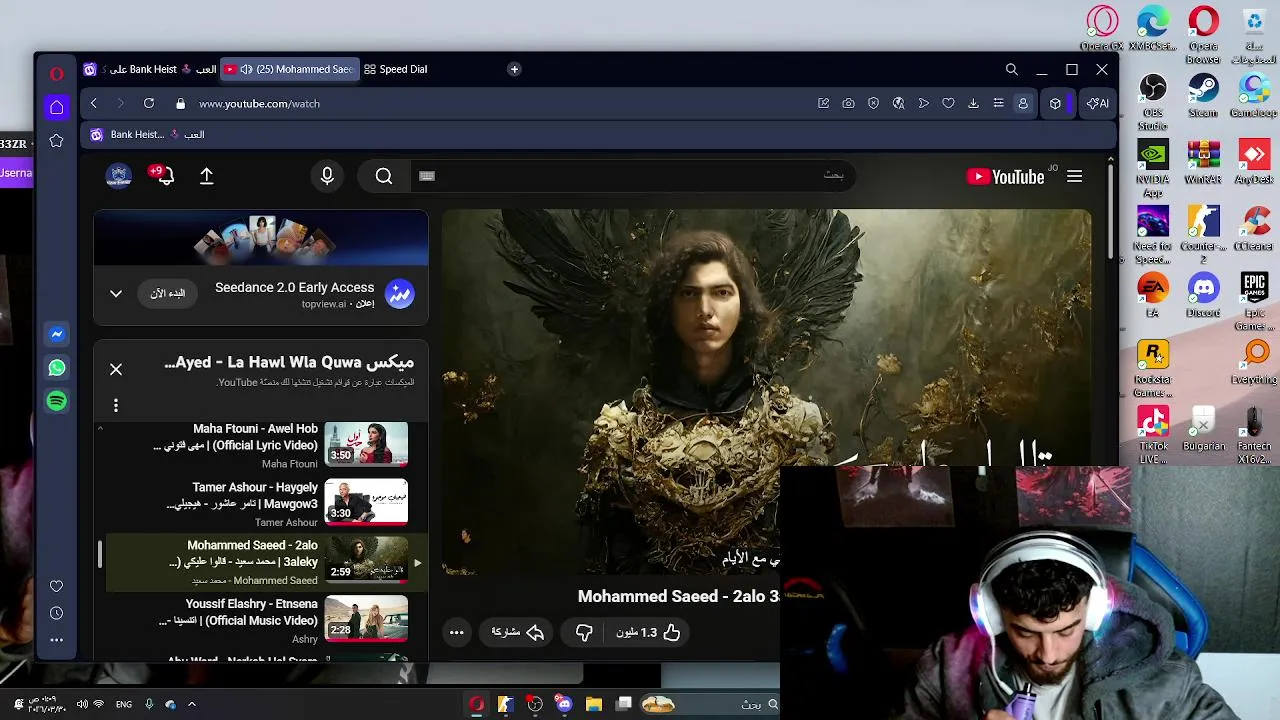Open volume control in system tray
The width and height of the screenshot is (1280, 720).
(x=82, y=704)
